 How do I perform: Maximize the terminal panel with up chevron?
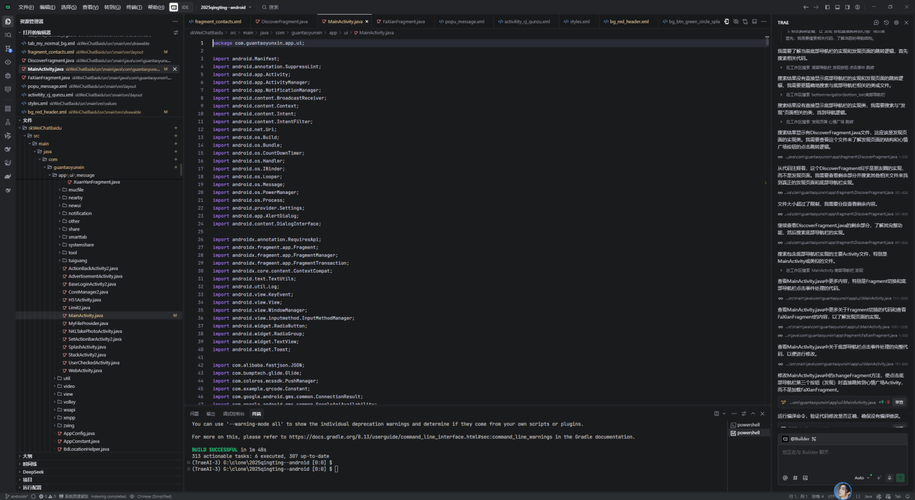pyautogui.click(x=753, y=414)
